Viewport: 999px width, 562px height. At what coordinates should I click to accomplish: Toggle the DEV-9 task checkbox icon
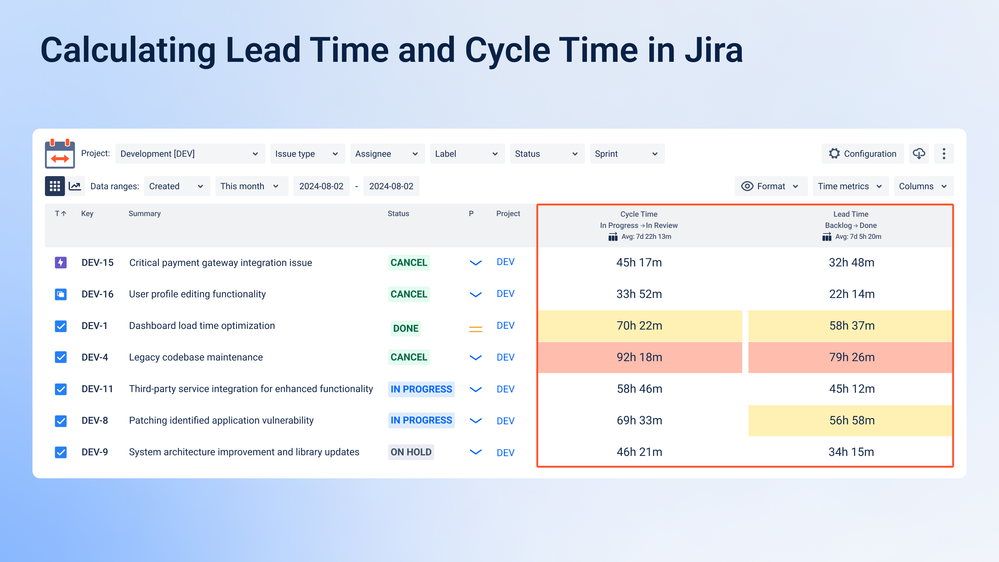[61, 452]
